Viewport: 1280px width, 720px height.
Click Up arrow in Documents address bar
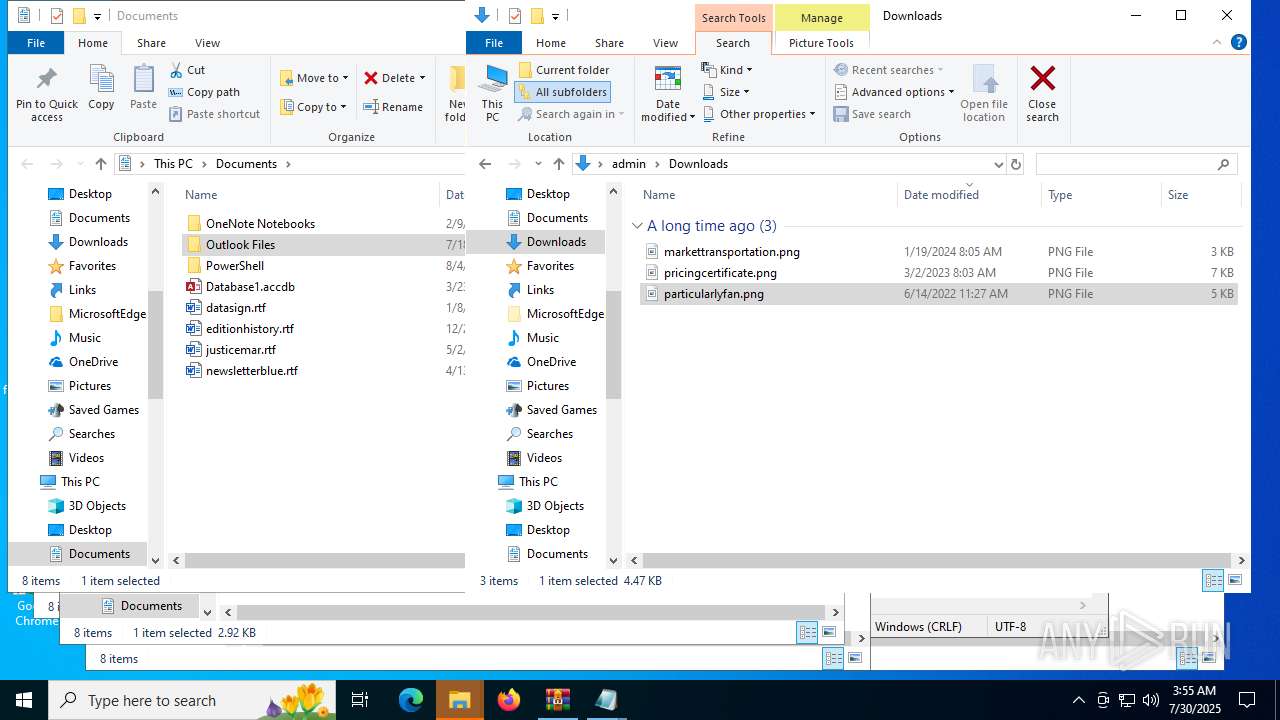[x=101, y=164]
